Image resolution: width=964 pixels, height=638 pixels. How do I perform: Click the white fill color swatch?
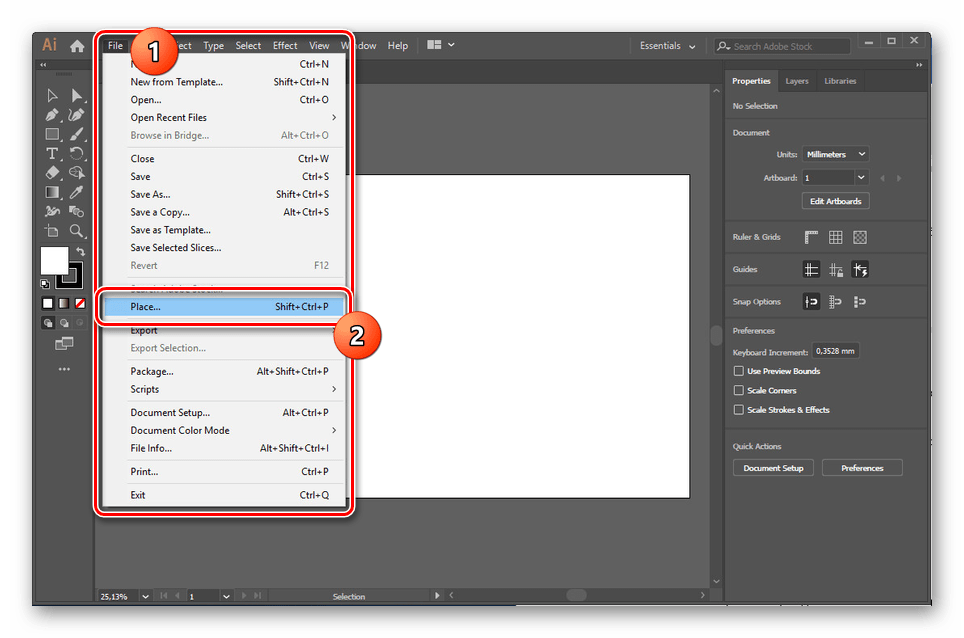pos(54,261)
